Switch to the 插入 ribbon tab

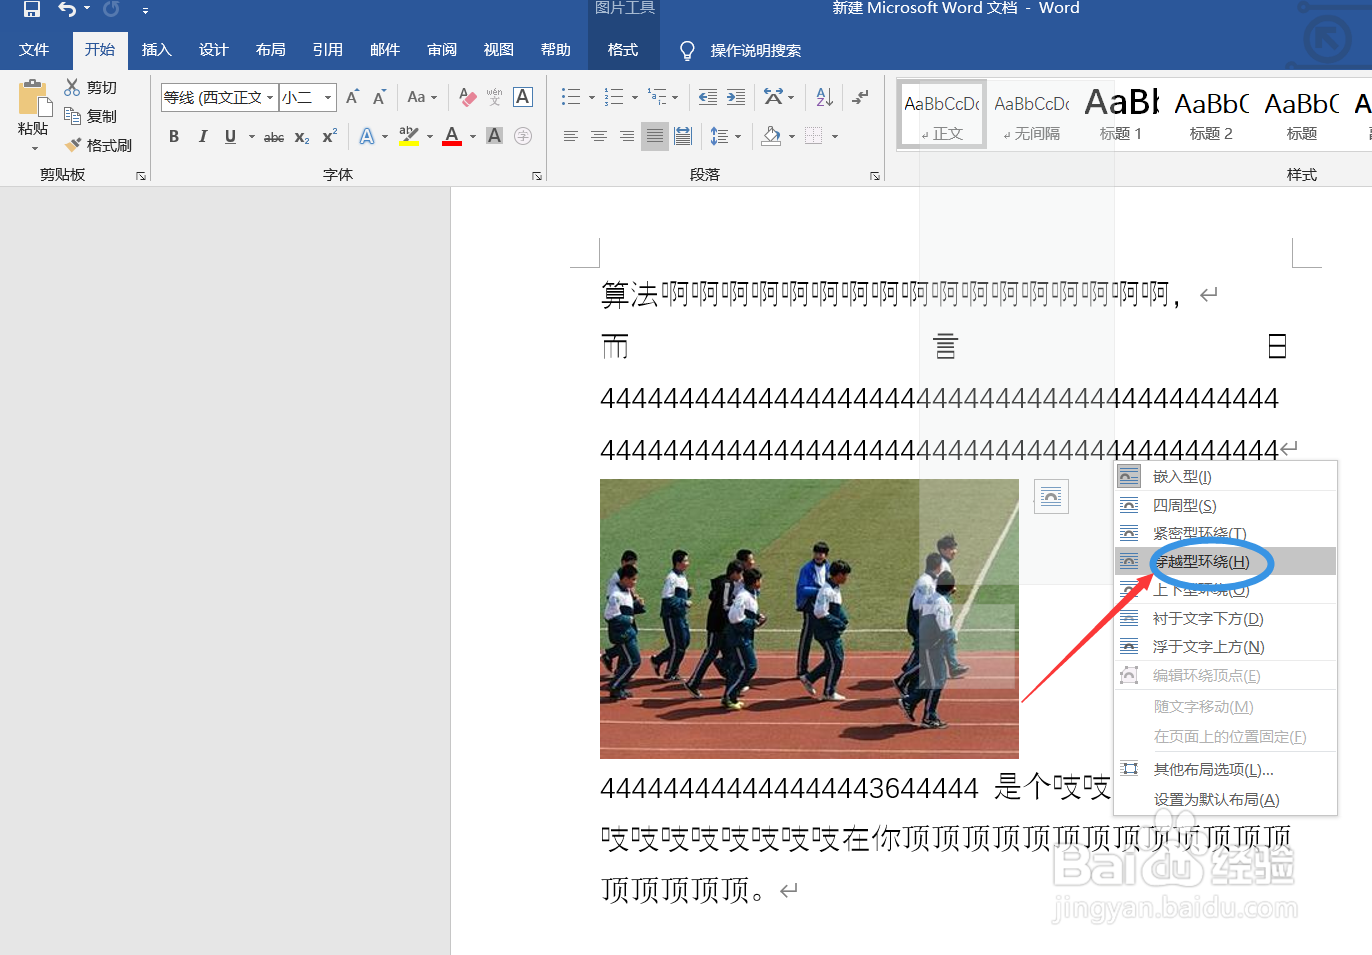point(157,49)
